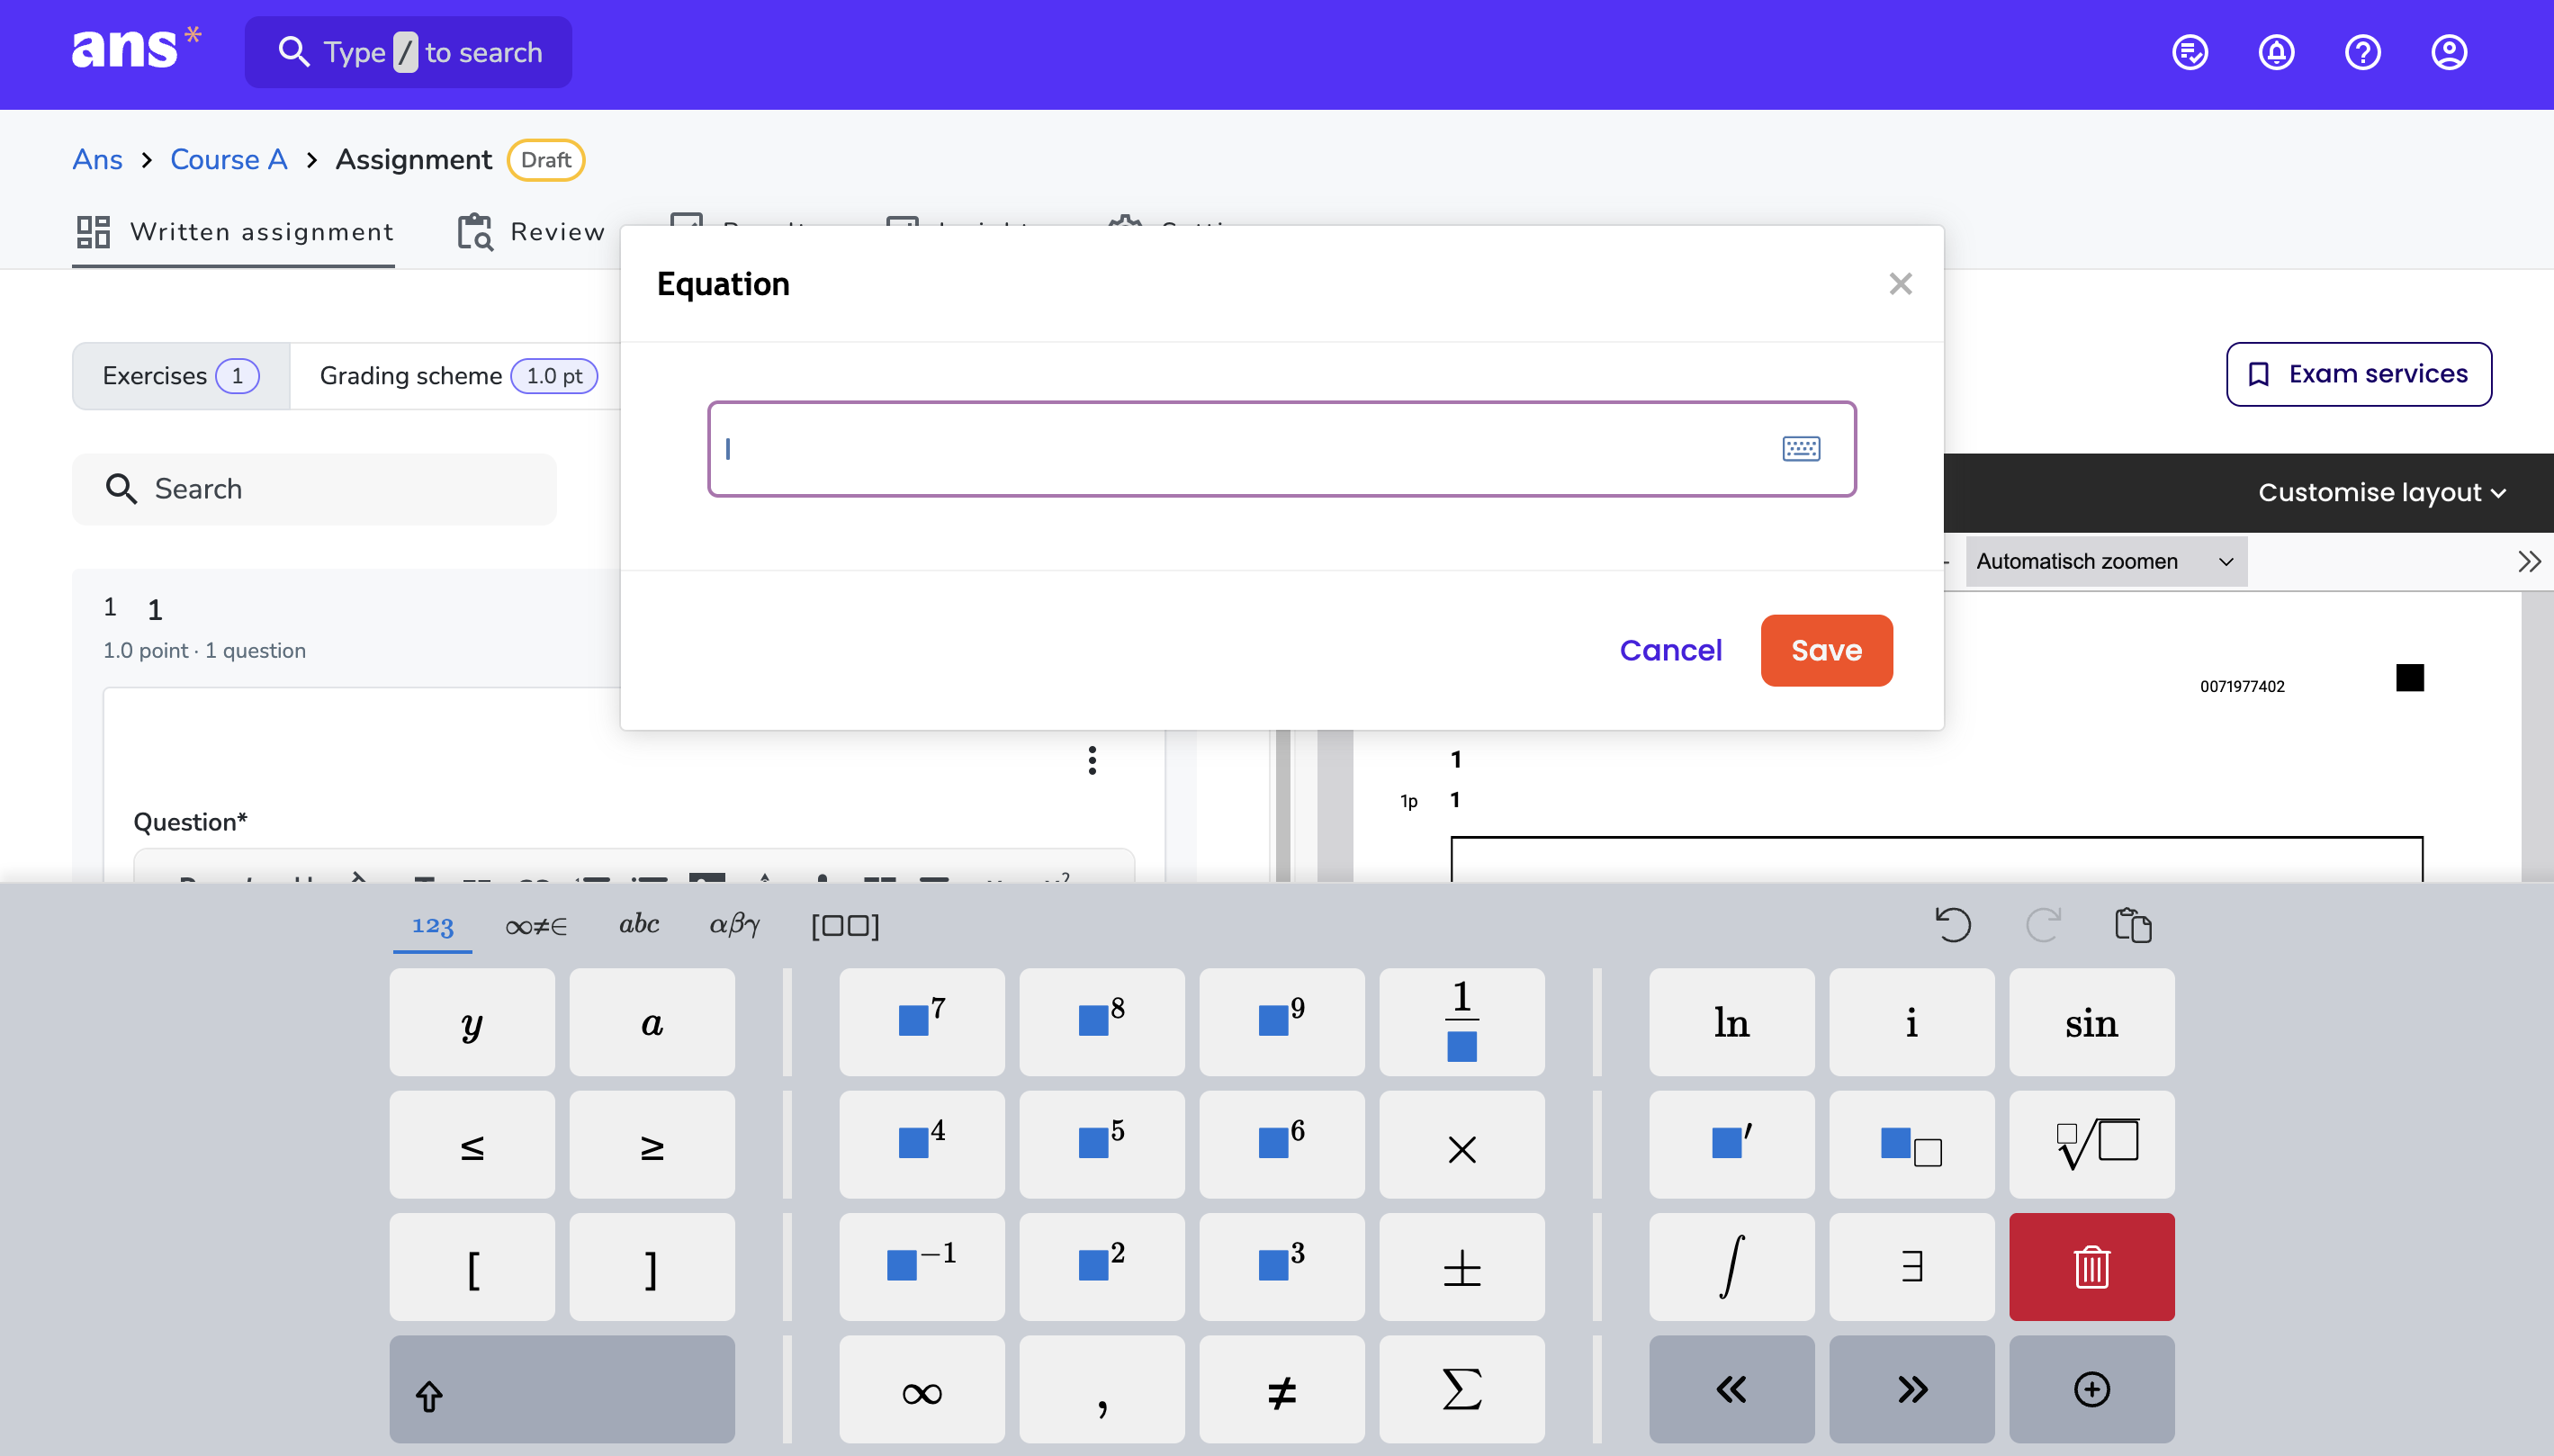The height and width of the screenshot is (1456, 2554).
Task: Insert the infinity symbol
Action: 922,1390
